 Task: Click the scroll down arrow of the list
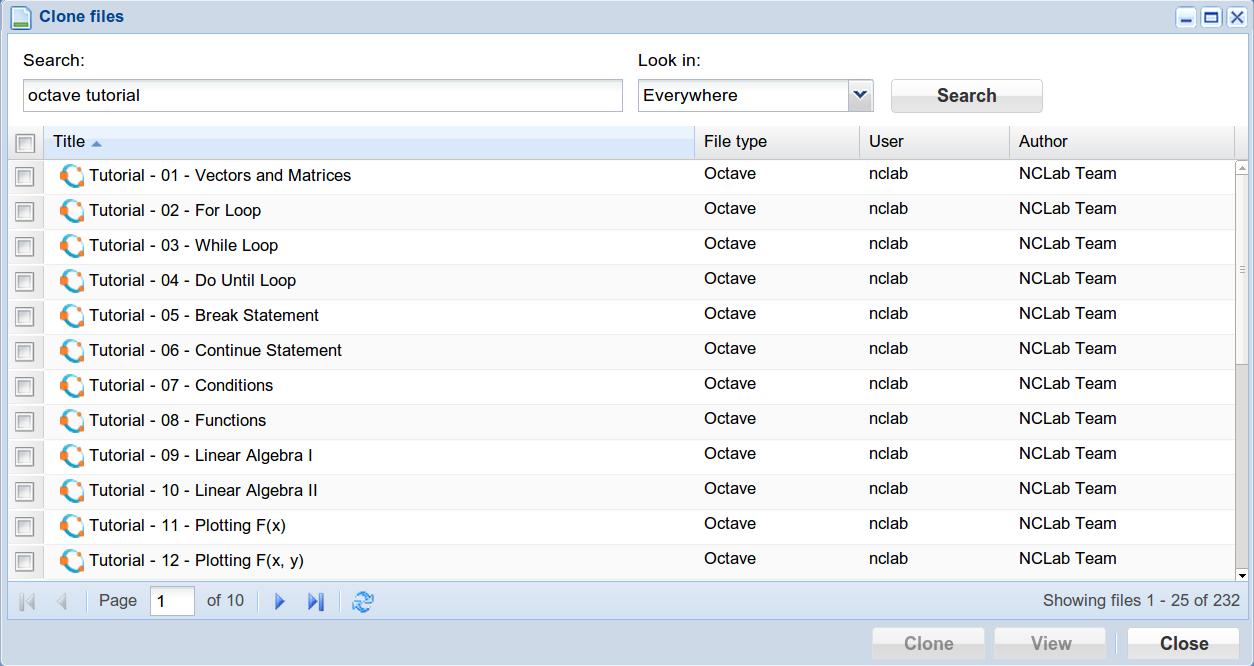pos(1242,575)
